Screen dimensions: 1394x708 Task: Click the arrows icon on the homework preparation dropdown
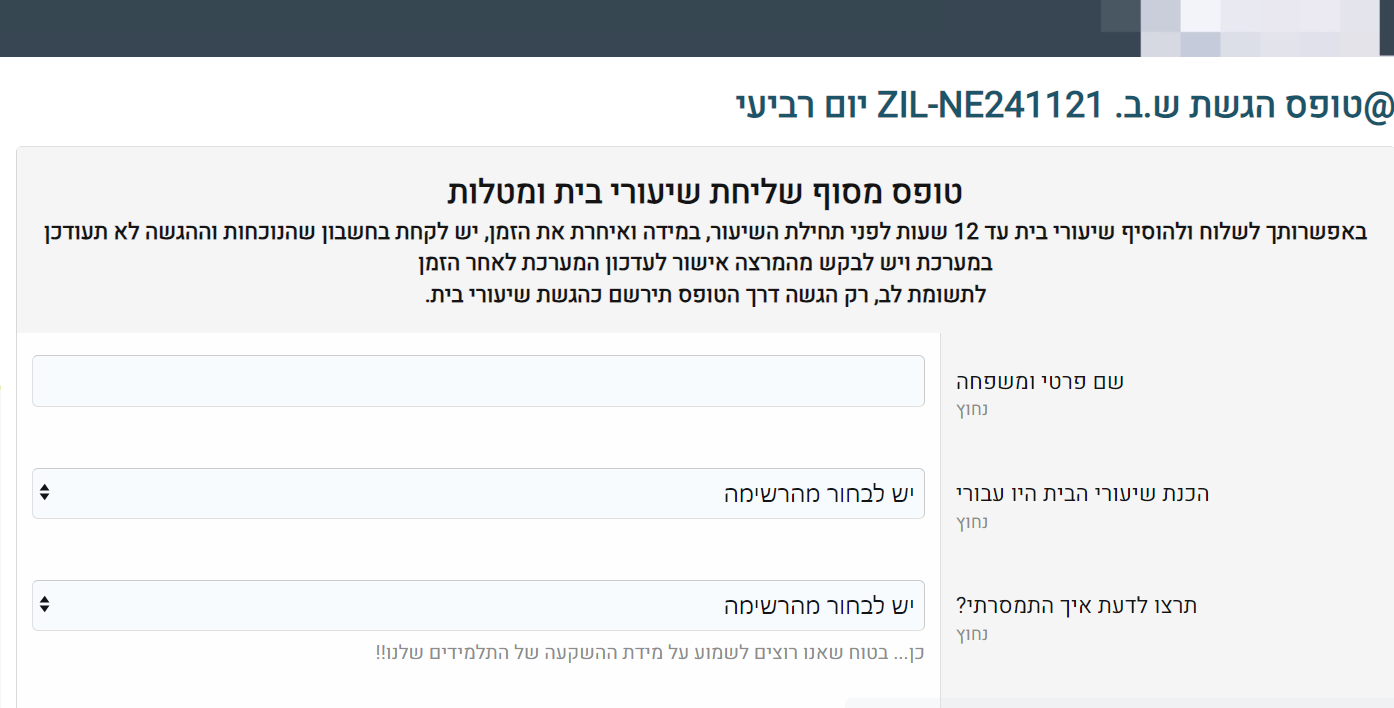[x=44, y=493]
